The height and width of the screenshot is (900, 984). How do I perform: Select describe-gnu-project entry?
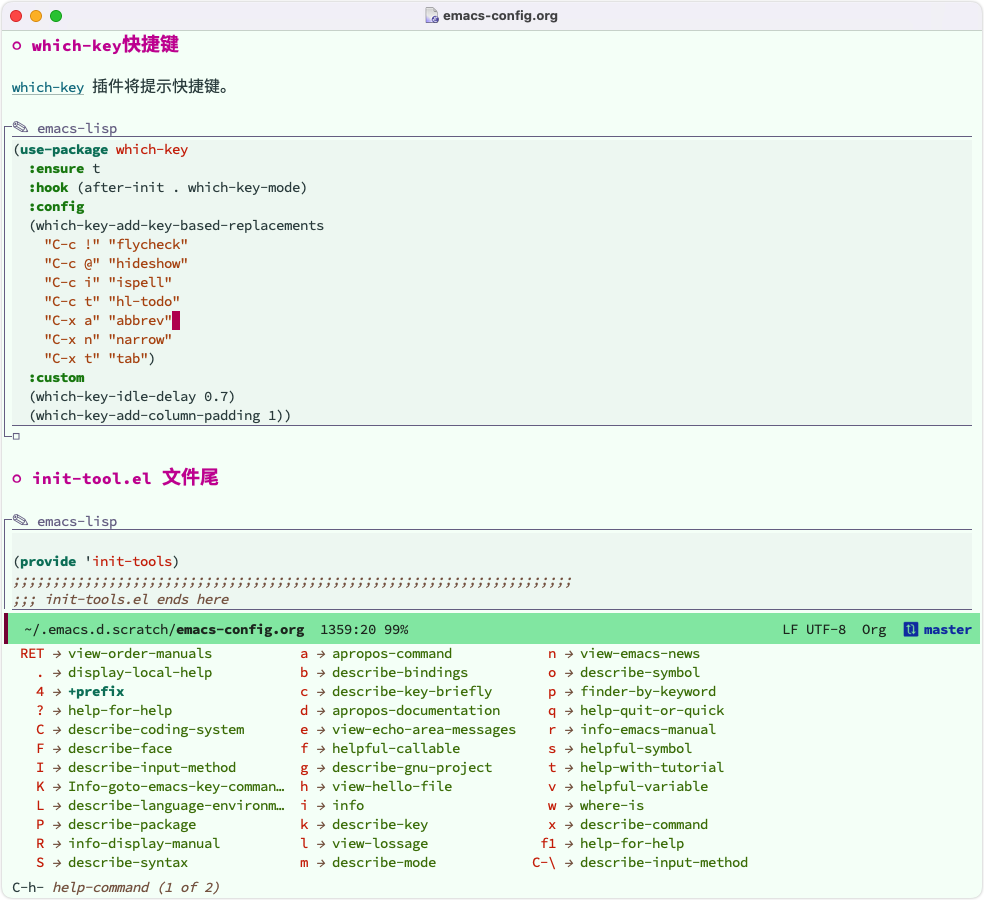tap(412, 767)
